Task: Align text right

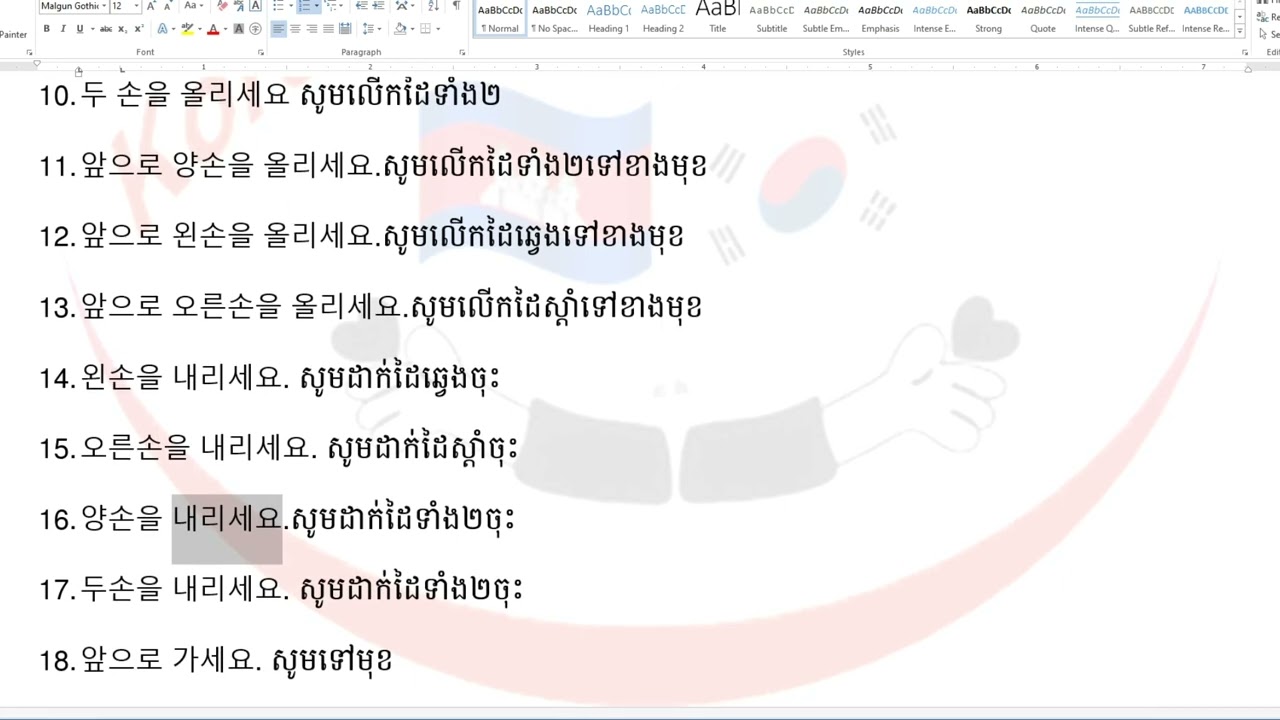Action: [x=312, y=29]
